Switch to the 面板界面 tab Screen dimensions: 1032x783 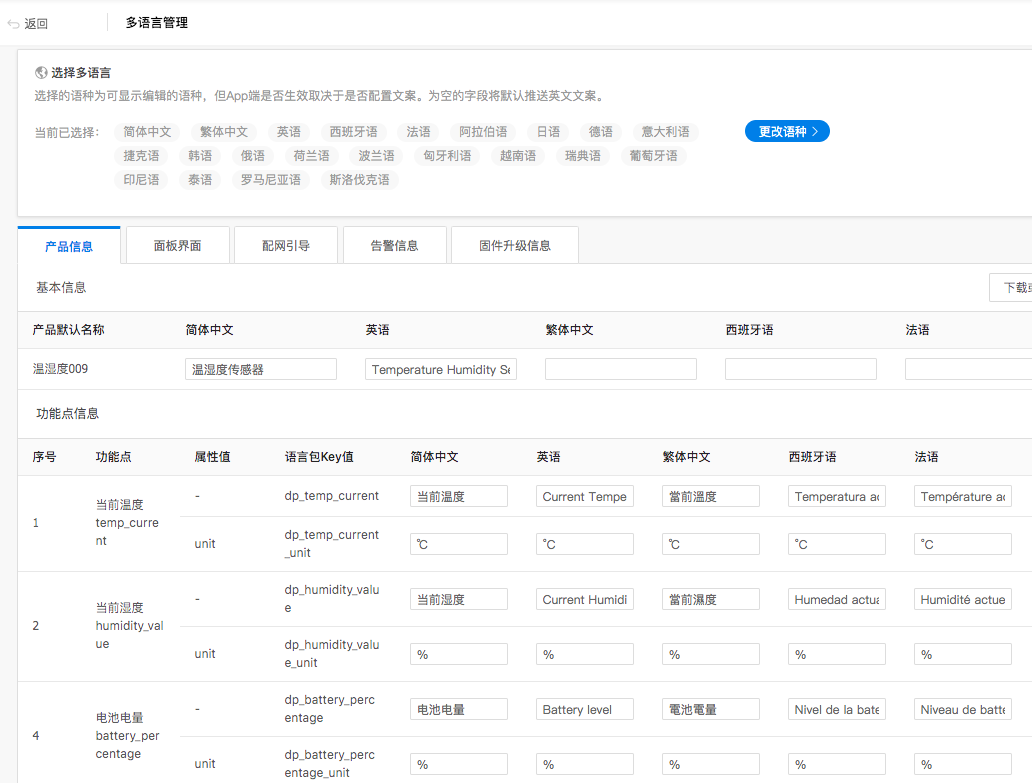(177, 244)
